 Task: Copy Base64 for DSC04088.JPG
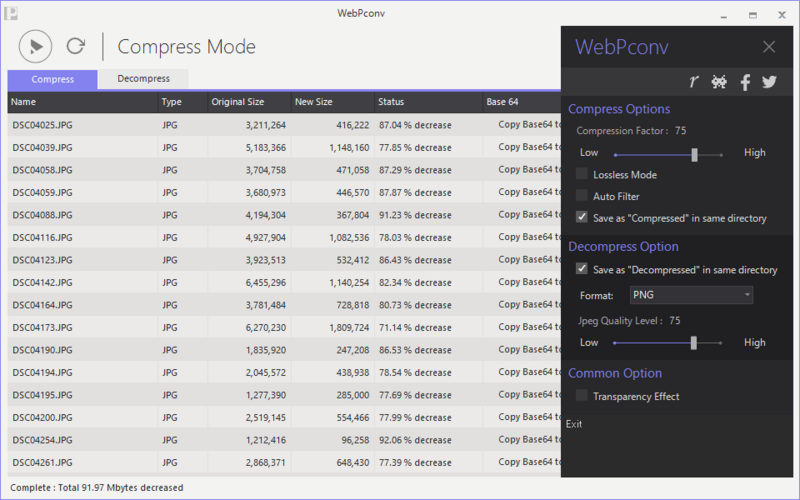(x=530, y=214)
